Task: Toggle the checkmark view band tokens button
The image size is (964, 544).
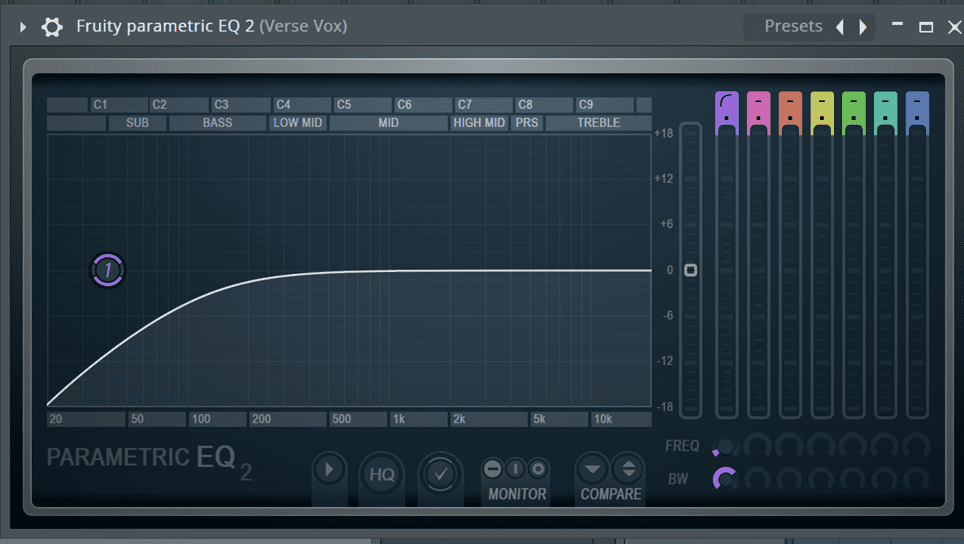Action: [x=440, y=474]
